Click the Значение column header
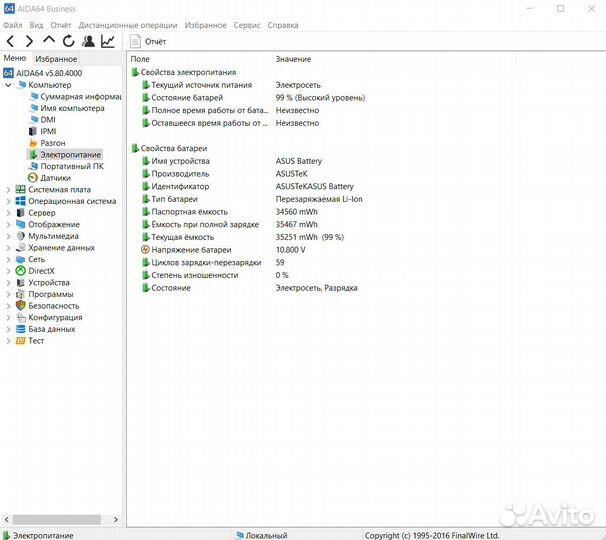 point(293,59)
